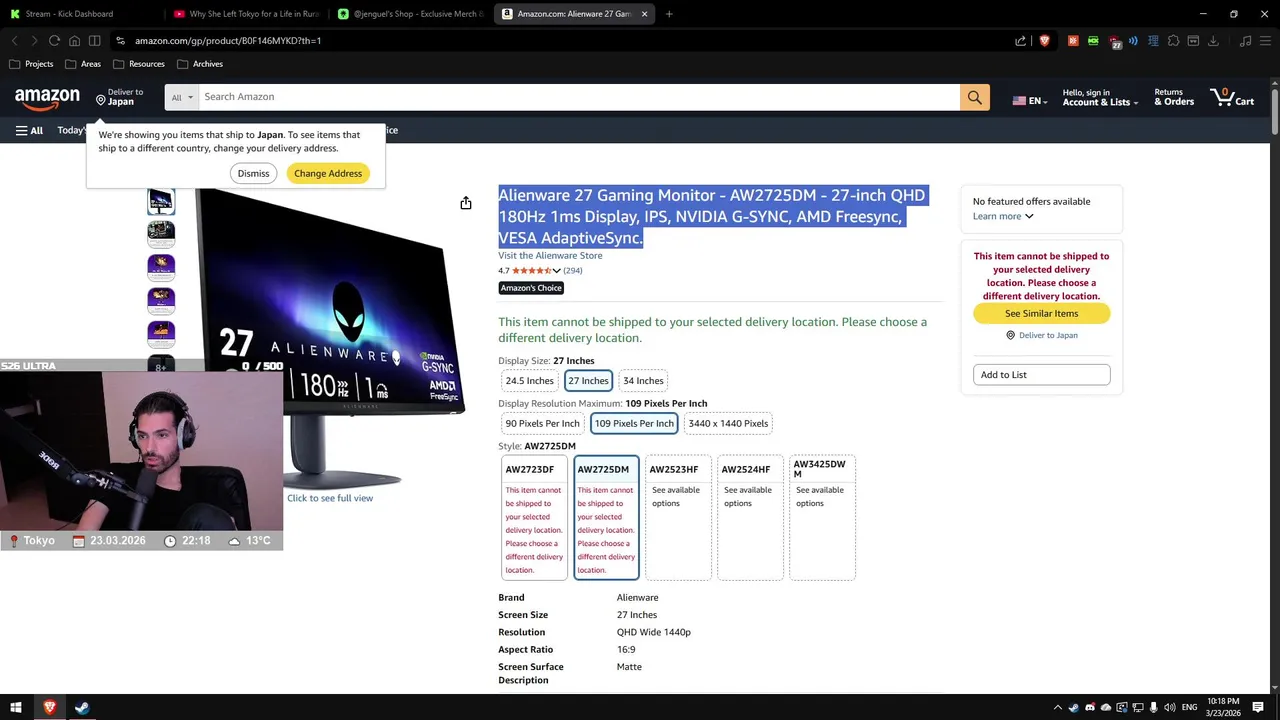Open the shopping cart icon

point(1232,97)
